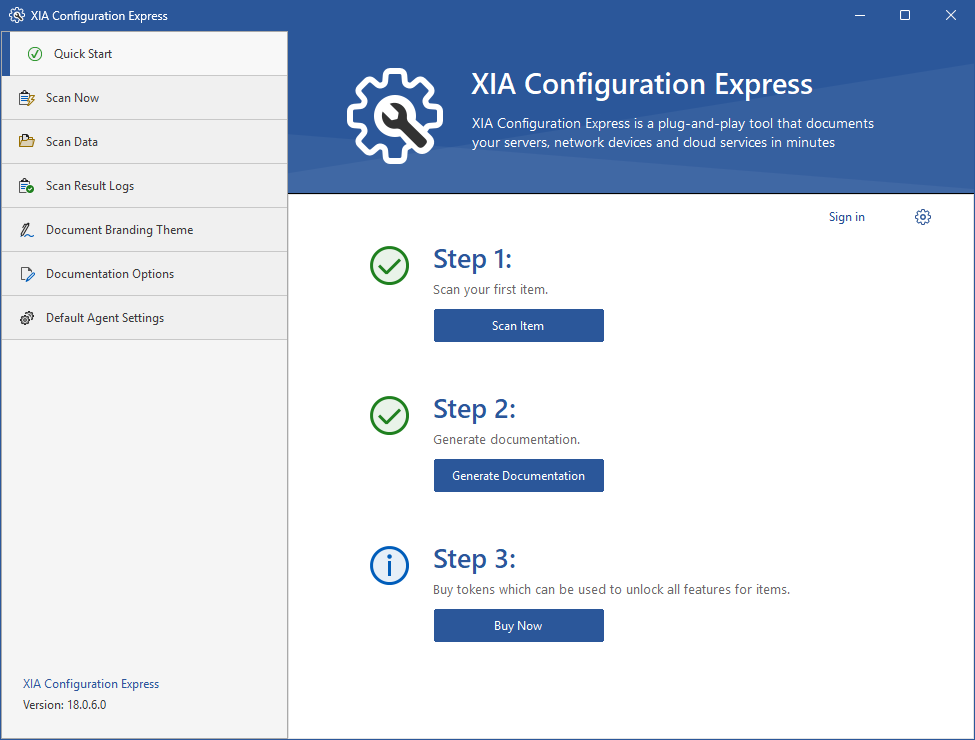Click the Scan Now sidebar icon

27,98
